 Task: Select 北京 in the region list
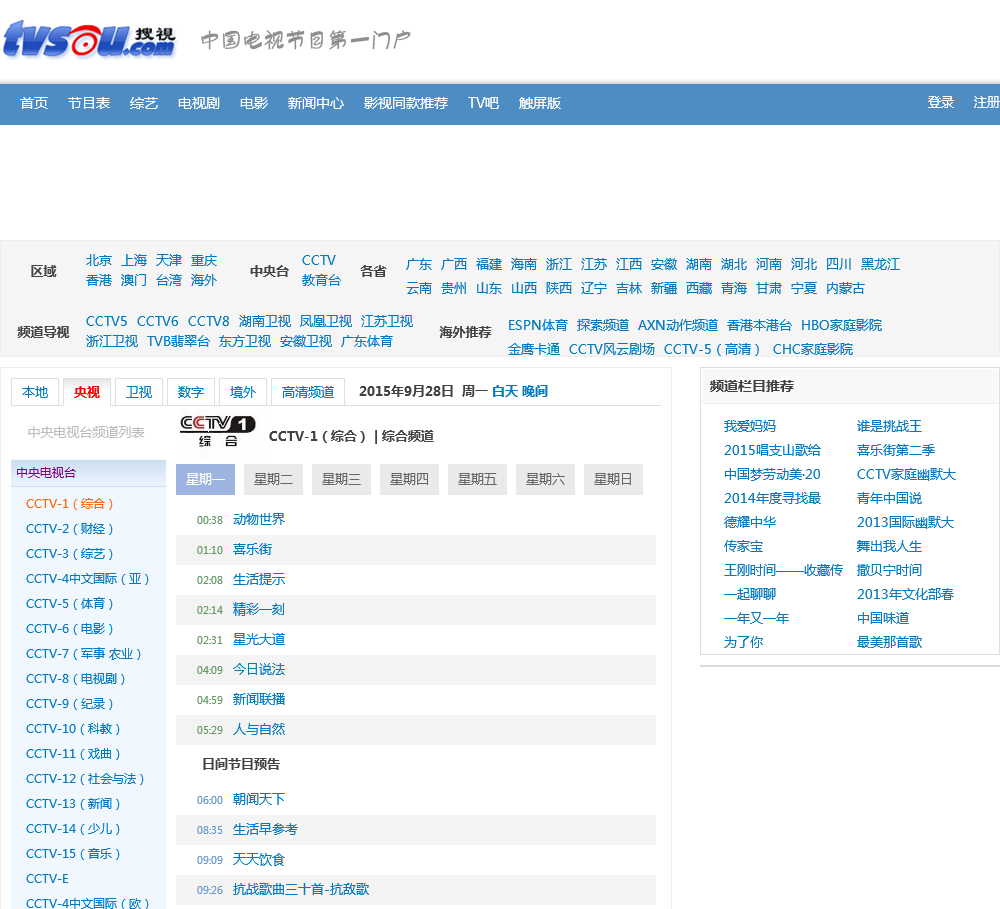99,260
